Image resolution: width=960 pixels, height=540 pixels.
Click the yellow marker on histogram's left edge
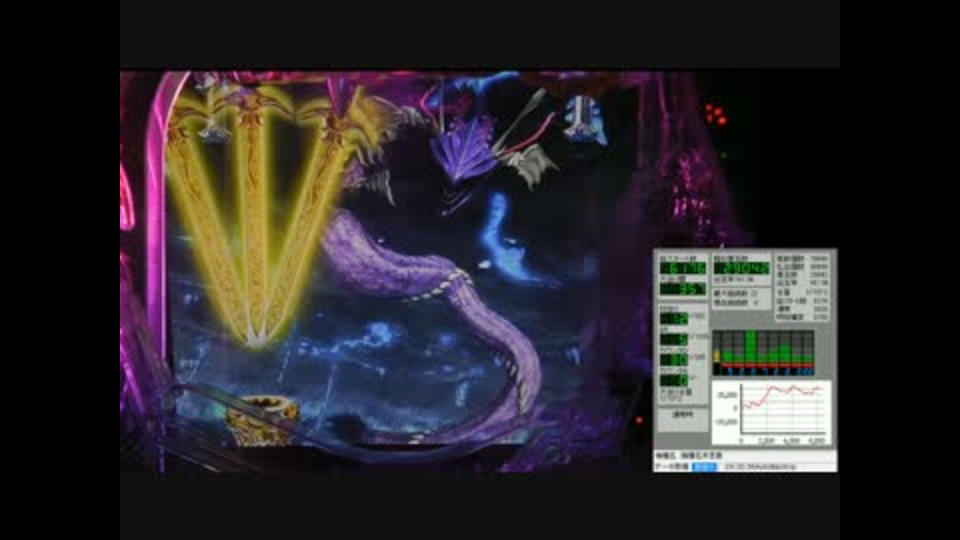coord(716,356)
